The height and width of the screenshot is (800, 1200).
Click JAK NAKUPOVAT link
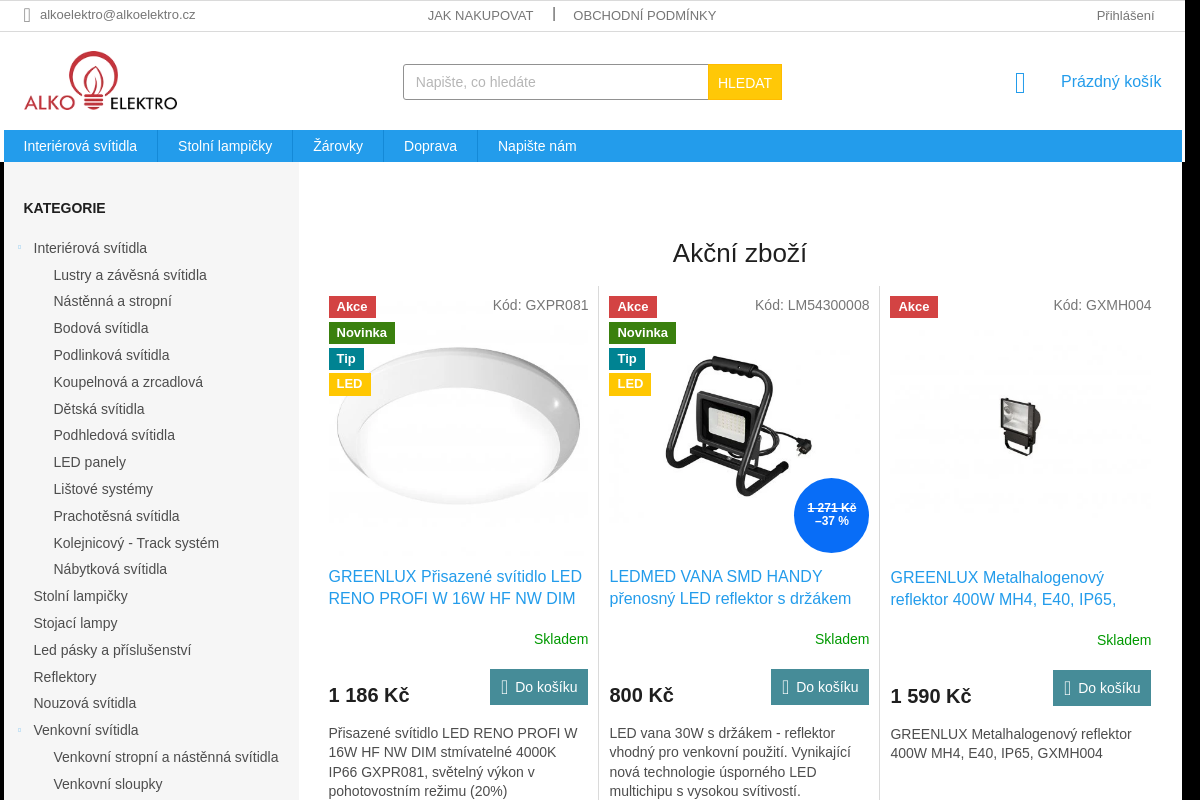pyautogui.click(x=480, y=15)
